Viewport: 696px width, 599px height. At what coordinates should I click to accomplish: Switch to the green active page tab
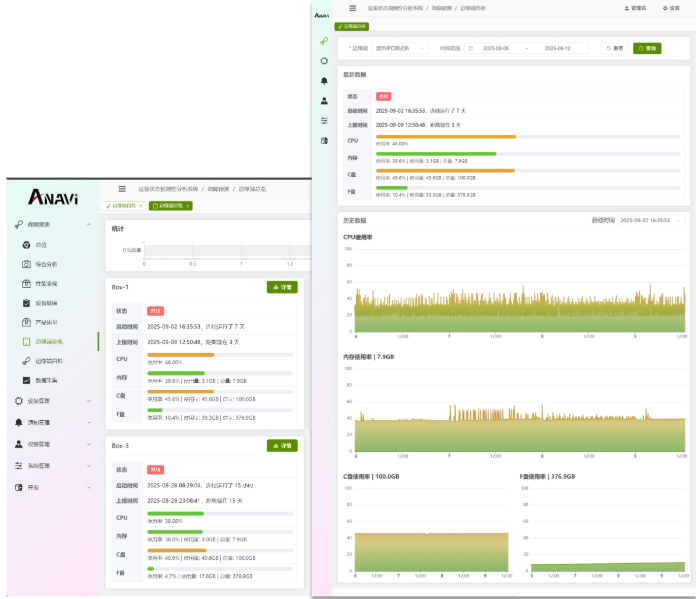point(170,206)
